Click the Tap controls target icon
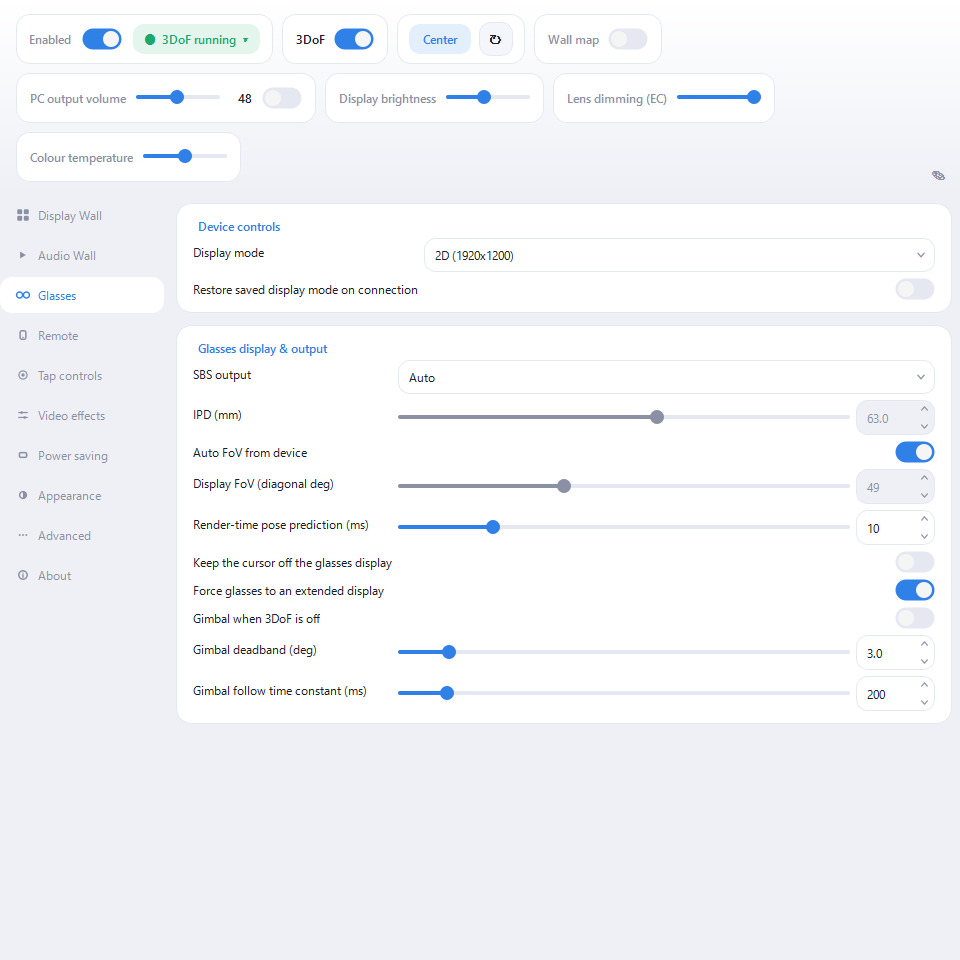This screenshot has width=960, height=960. [23, 375]
